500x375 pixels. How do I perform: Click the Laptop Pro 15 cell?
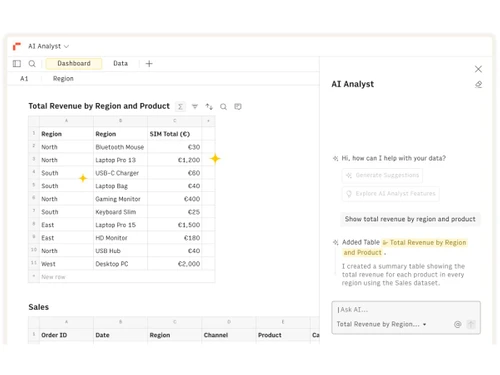pos(120,225)
